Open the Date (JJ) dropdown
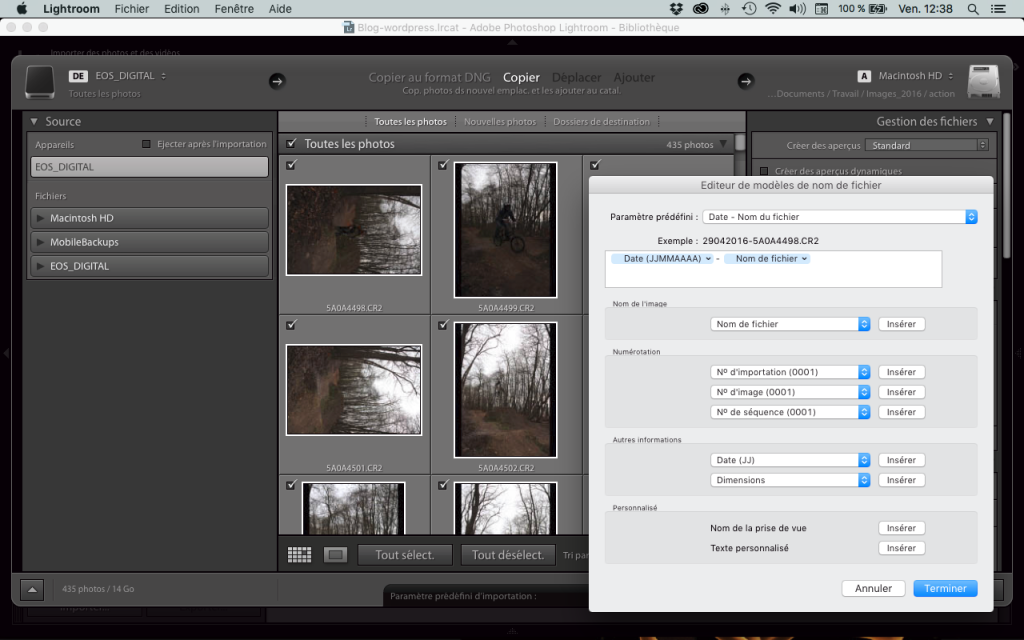This screenshot has width=1024, height=640. coord(790,460)
